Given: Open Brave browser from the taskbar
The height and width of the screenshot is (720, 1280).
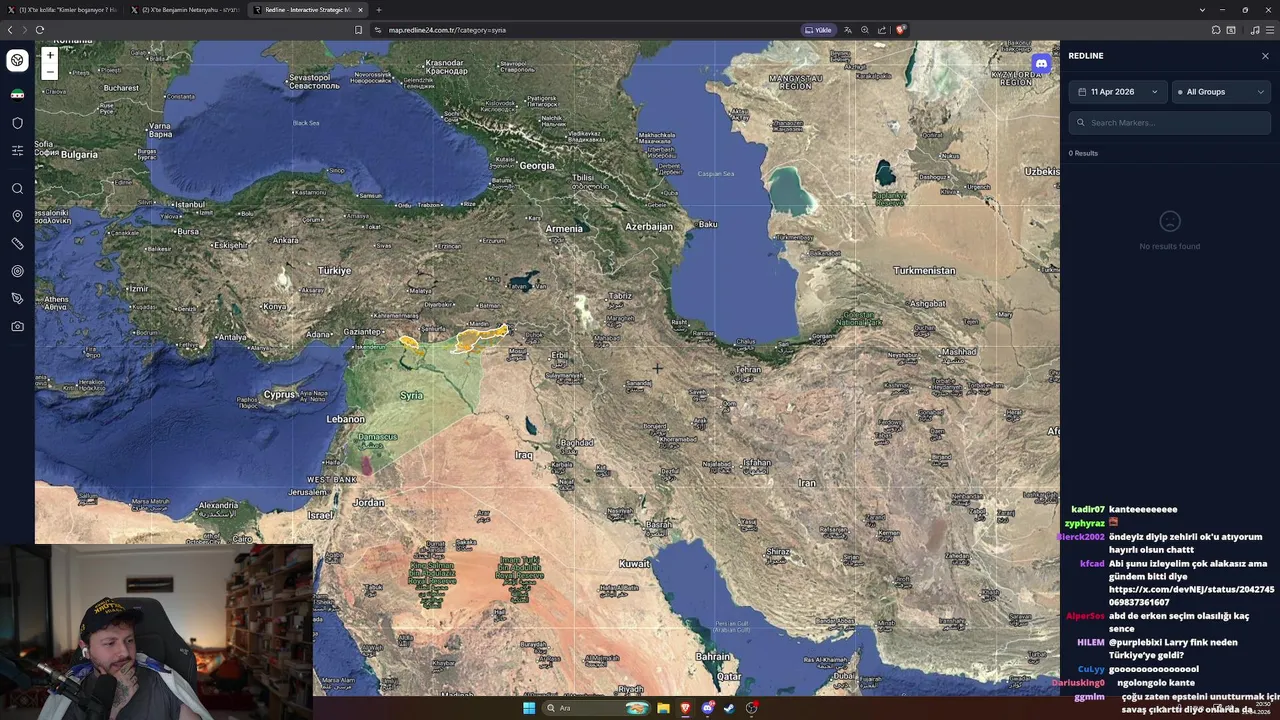Looking at the screenshot, I should (685, 708).
